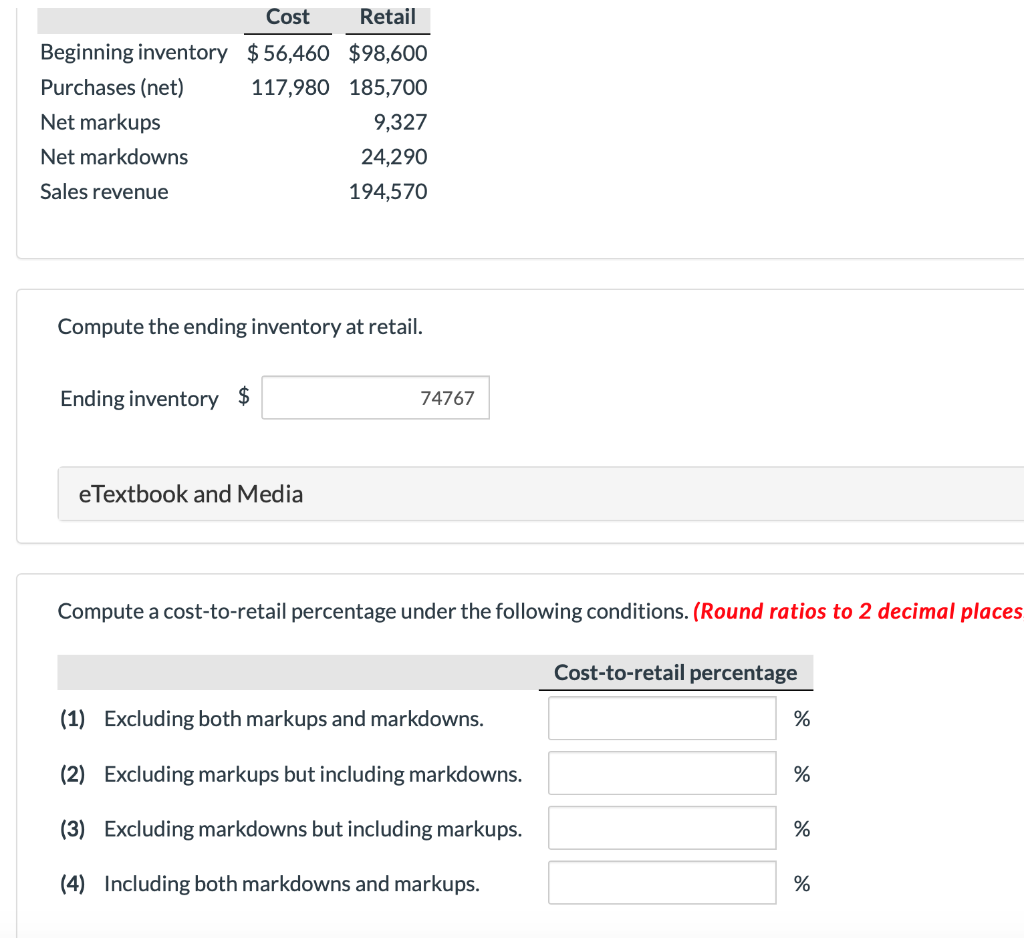Click the 24,290 net markdowns value
The height and width of the screenshot is (938, 1024).
[x=394, y=157]
